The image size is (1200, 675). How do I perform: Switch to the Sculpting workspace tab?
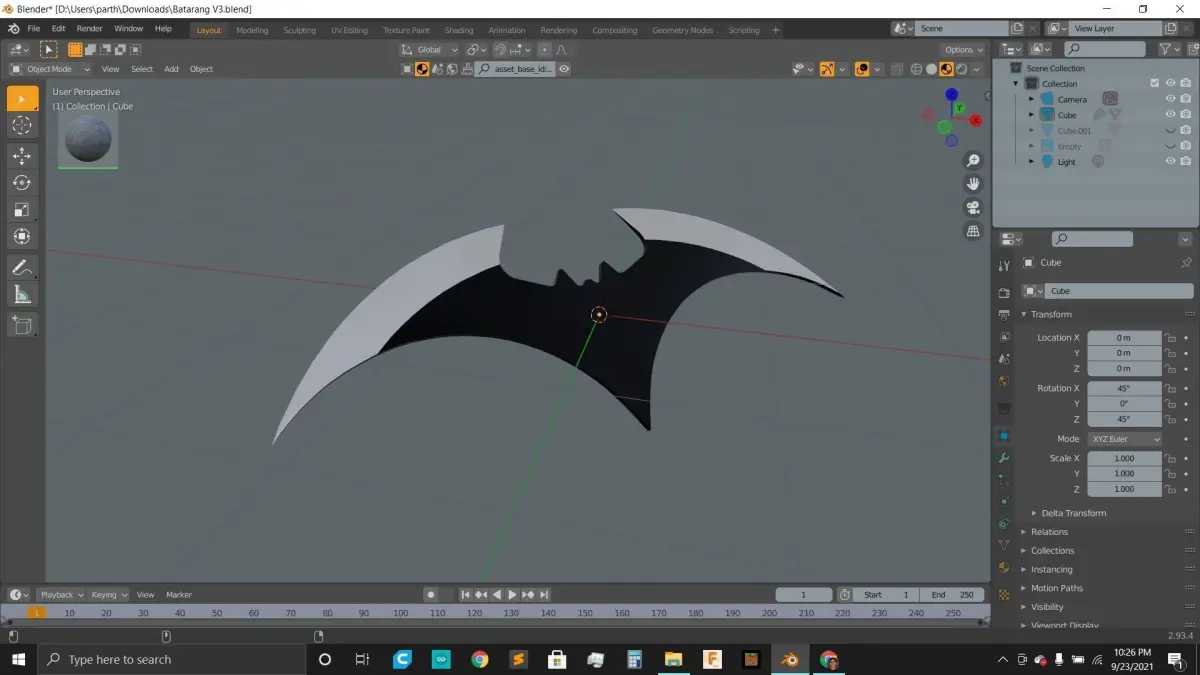(299, 30)
